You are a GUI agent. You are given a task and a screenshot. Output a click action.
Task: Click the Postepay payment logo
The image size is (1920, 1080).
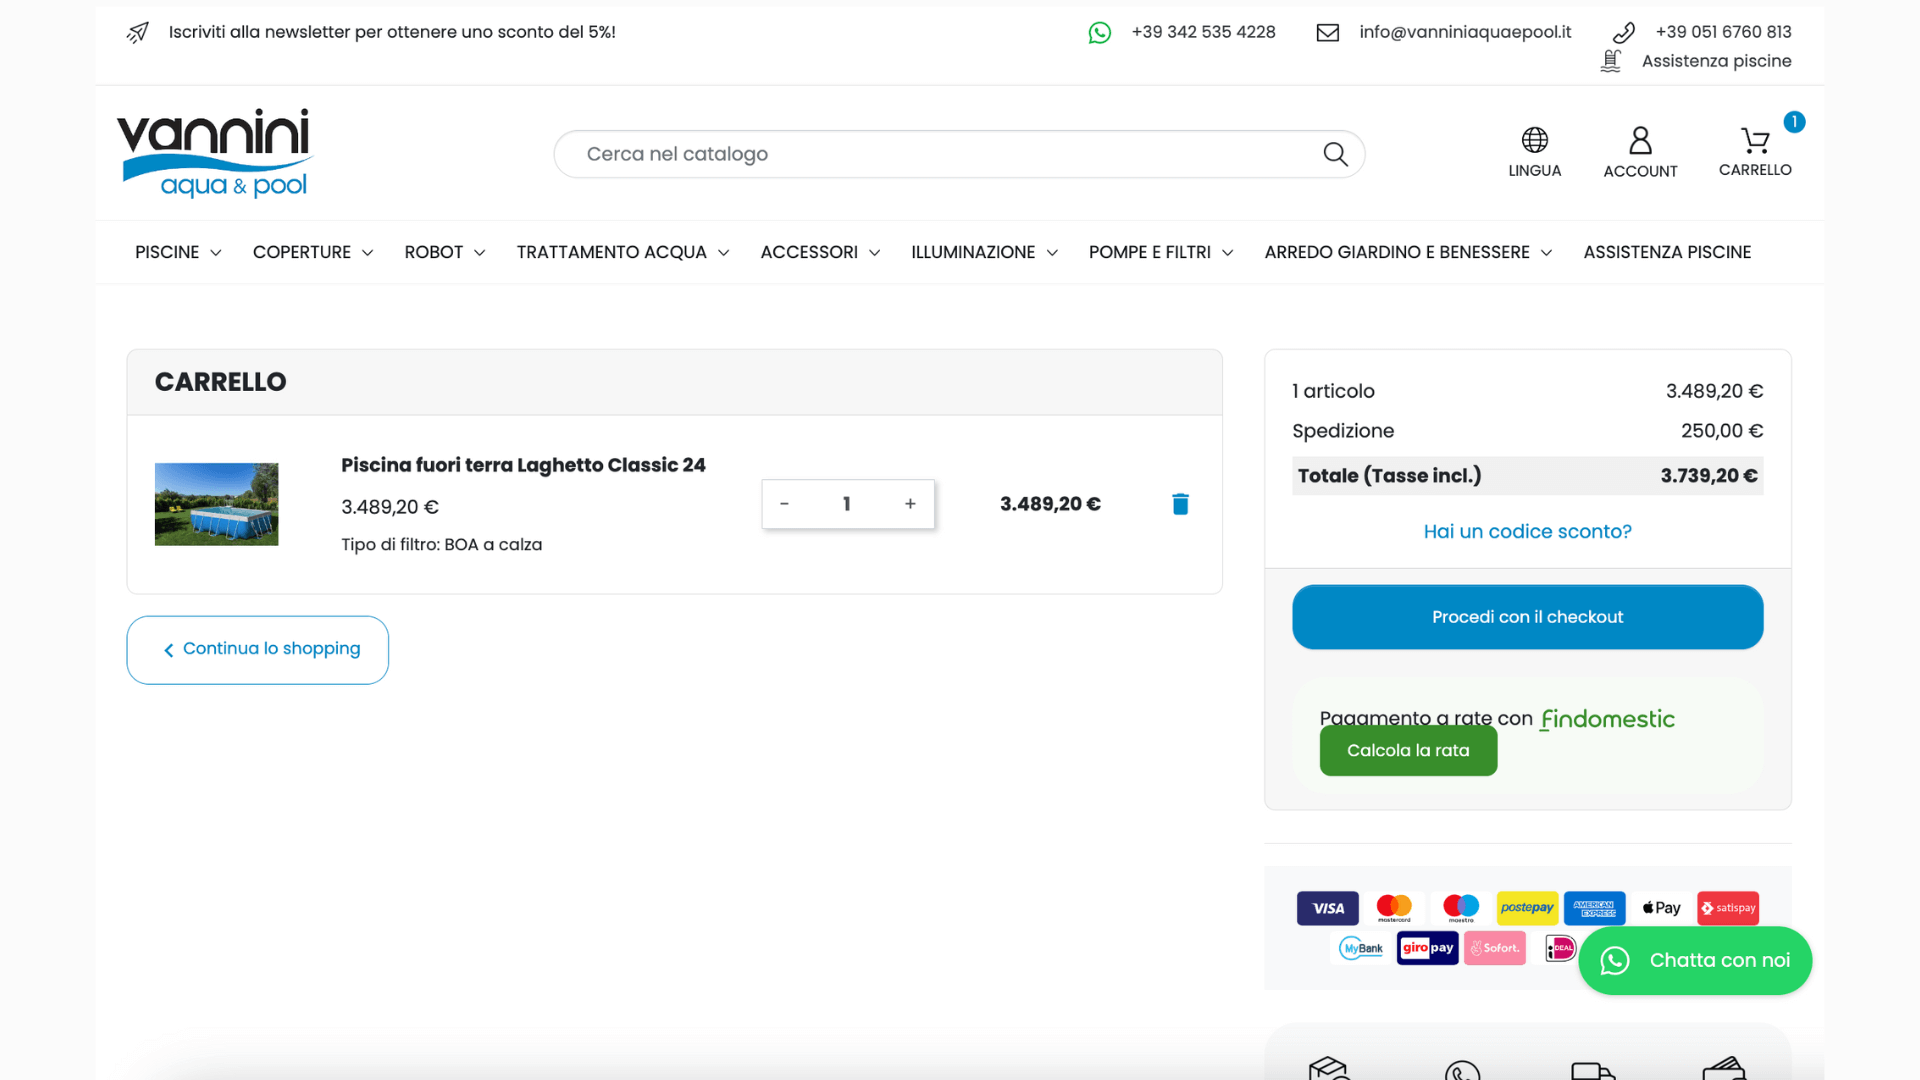pyautogui.click(x=1527, y=908)
